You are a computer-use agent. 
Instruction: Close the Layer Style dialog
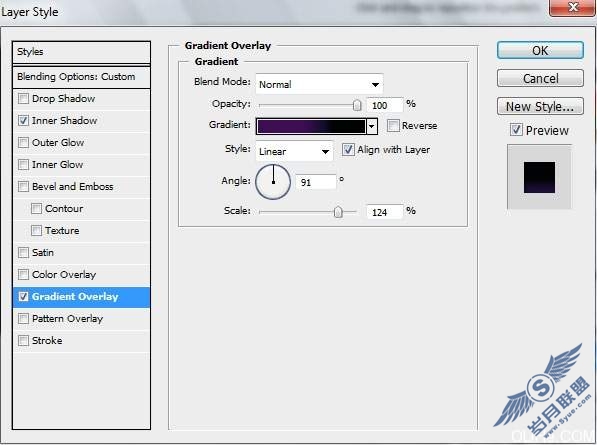coord(573,7)
